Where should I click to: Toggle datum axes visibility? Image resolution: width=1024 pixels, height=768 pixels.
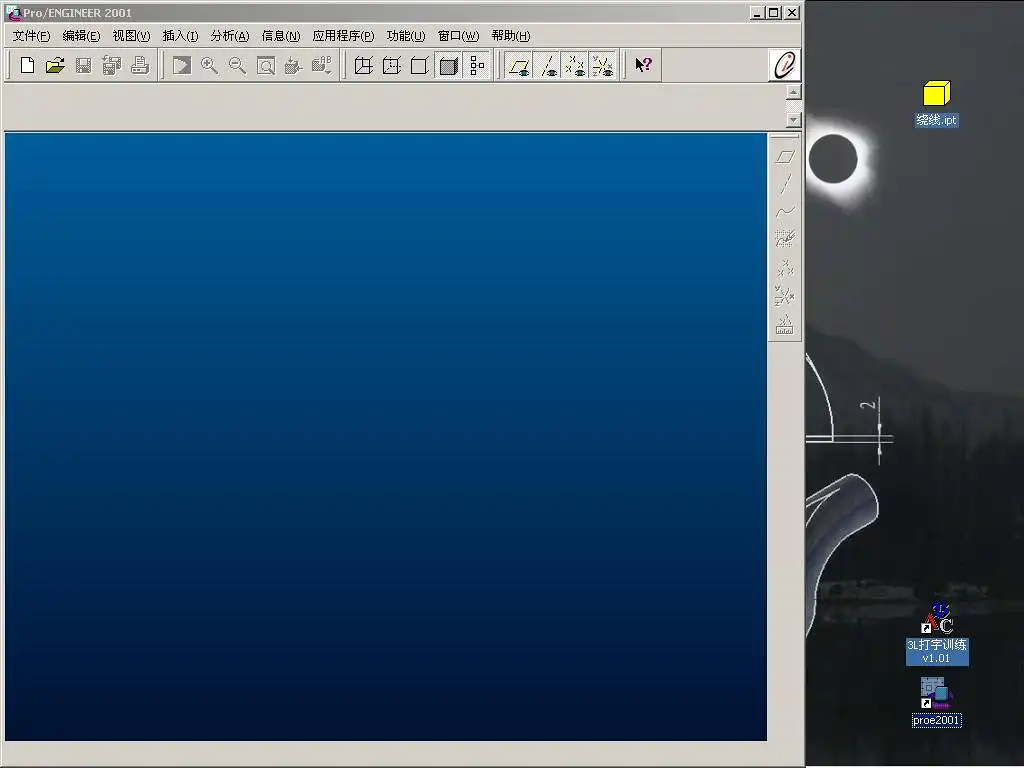click(x=547, y=66)
